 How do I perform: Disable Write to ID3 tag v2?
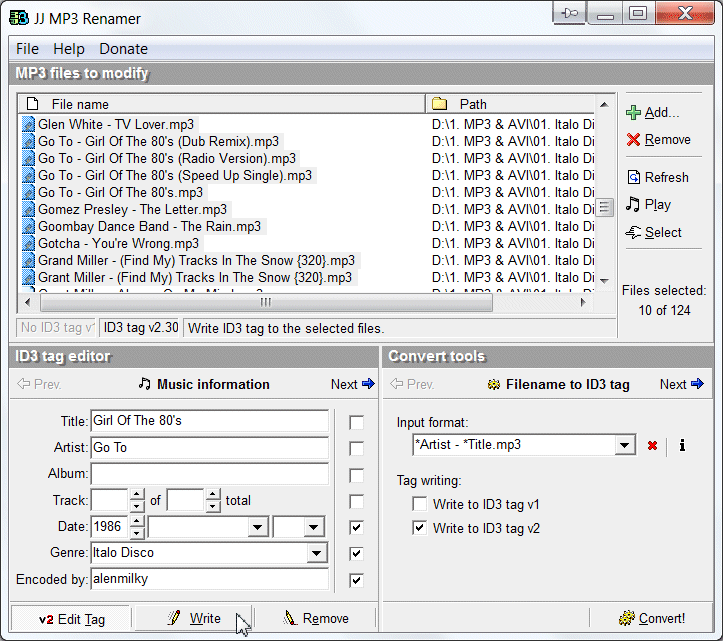(420, 528)
